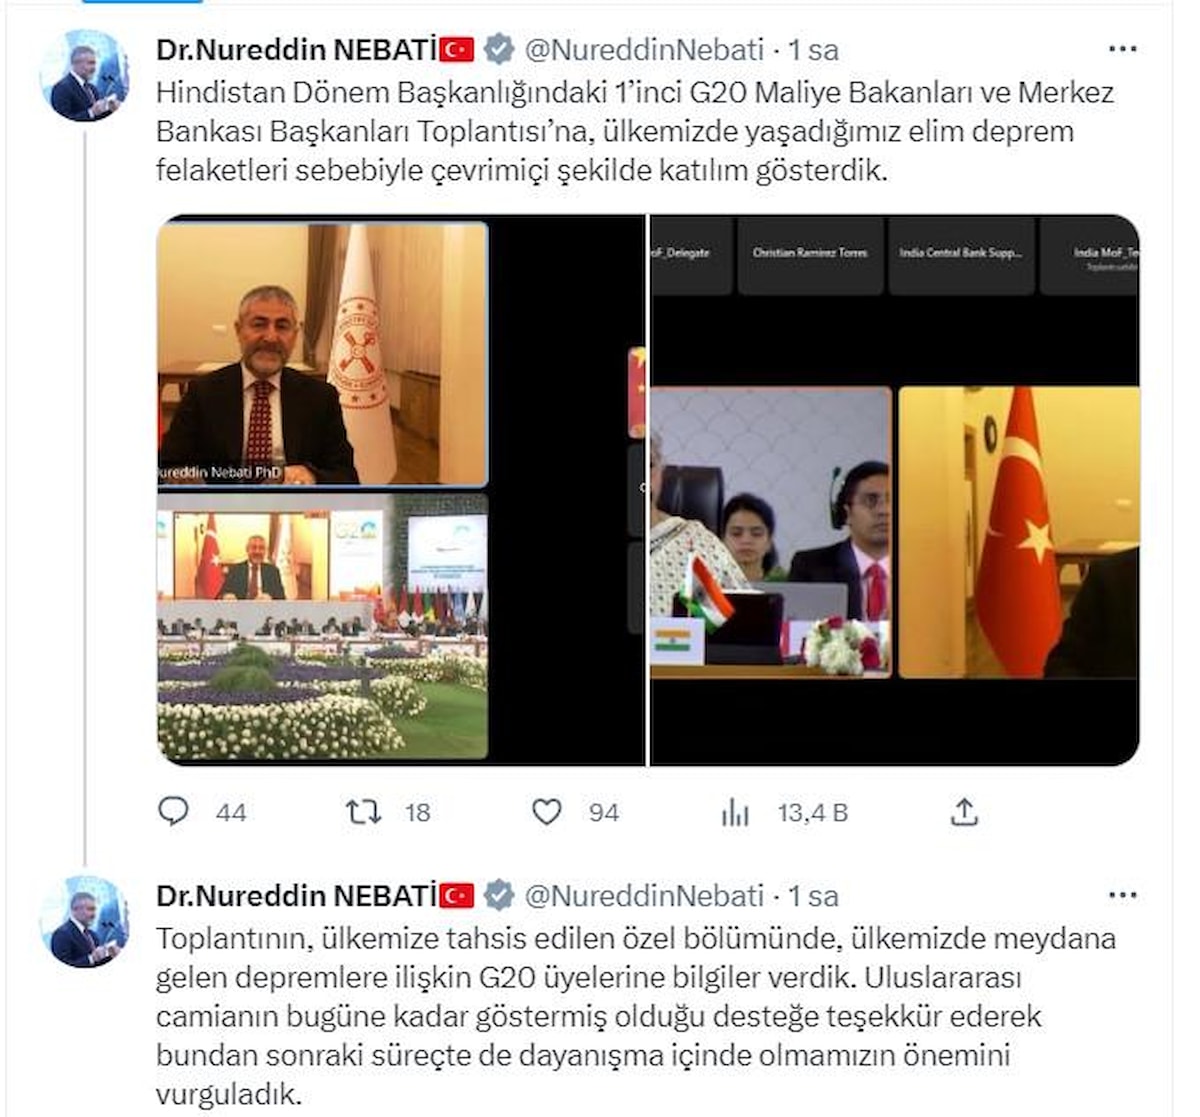
Task: Open bottom-left photo of G20 hall with flowers
Action: 323,627
